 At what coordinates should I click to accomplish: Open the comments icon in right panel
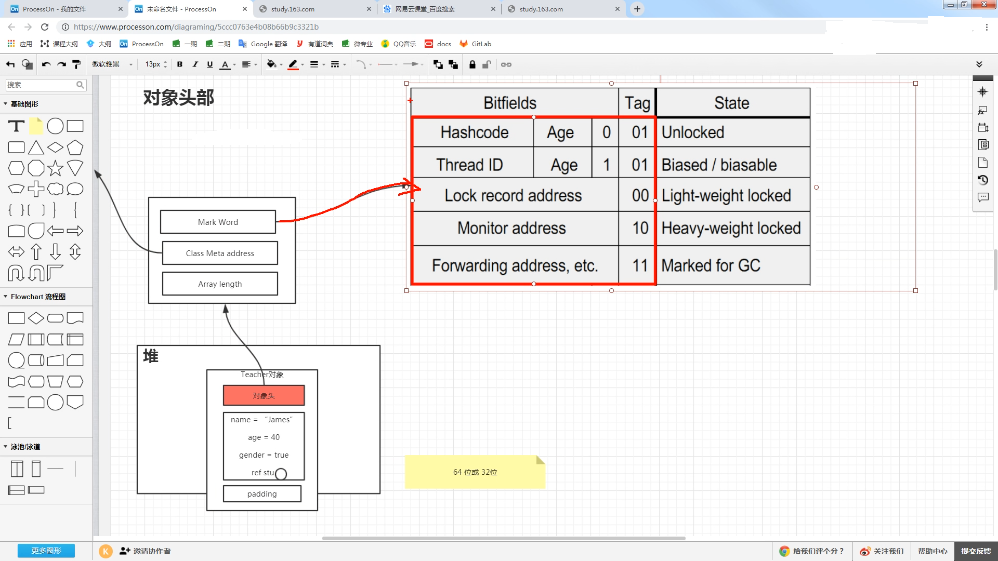983,197
